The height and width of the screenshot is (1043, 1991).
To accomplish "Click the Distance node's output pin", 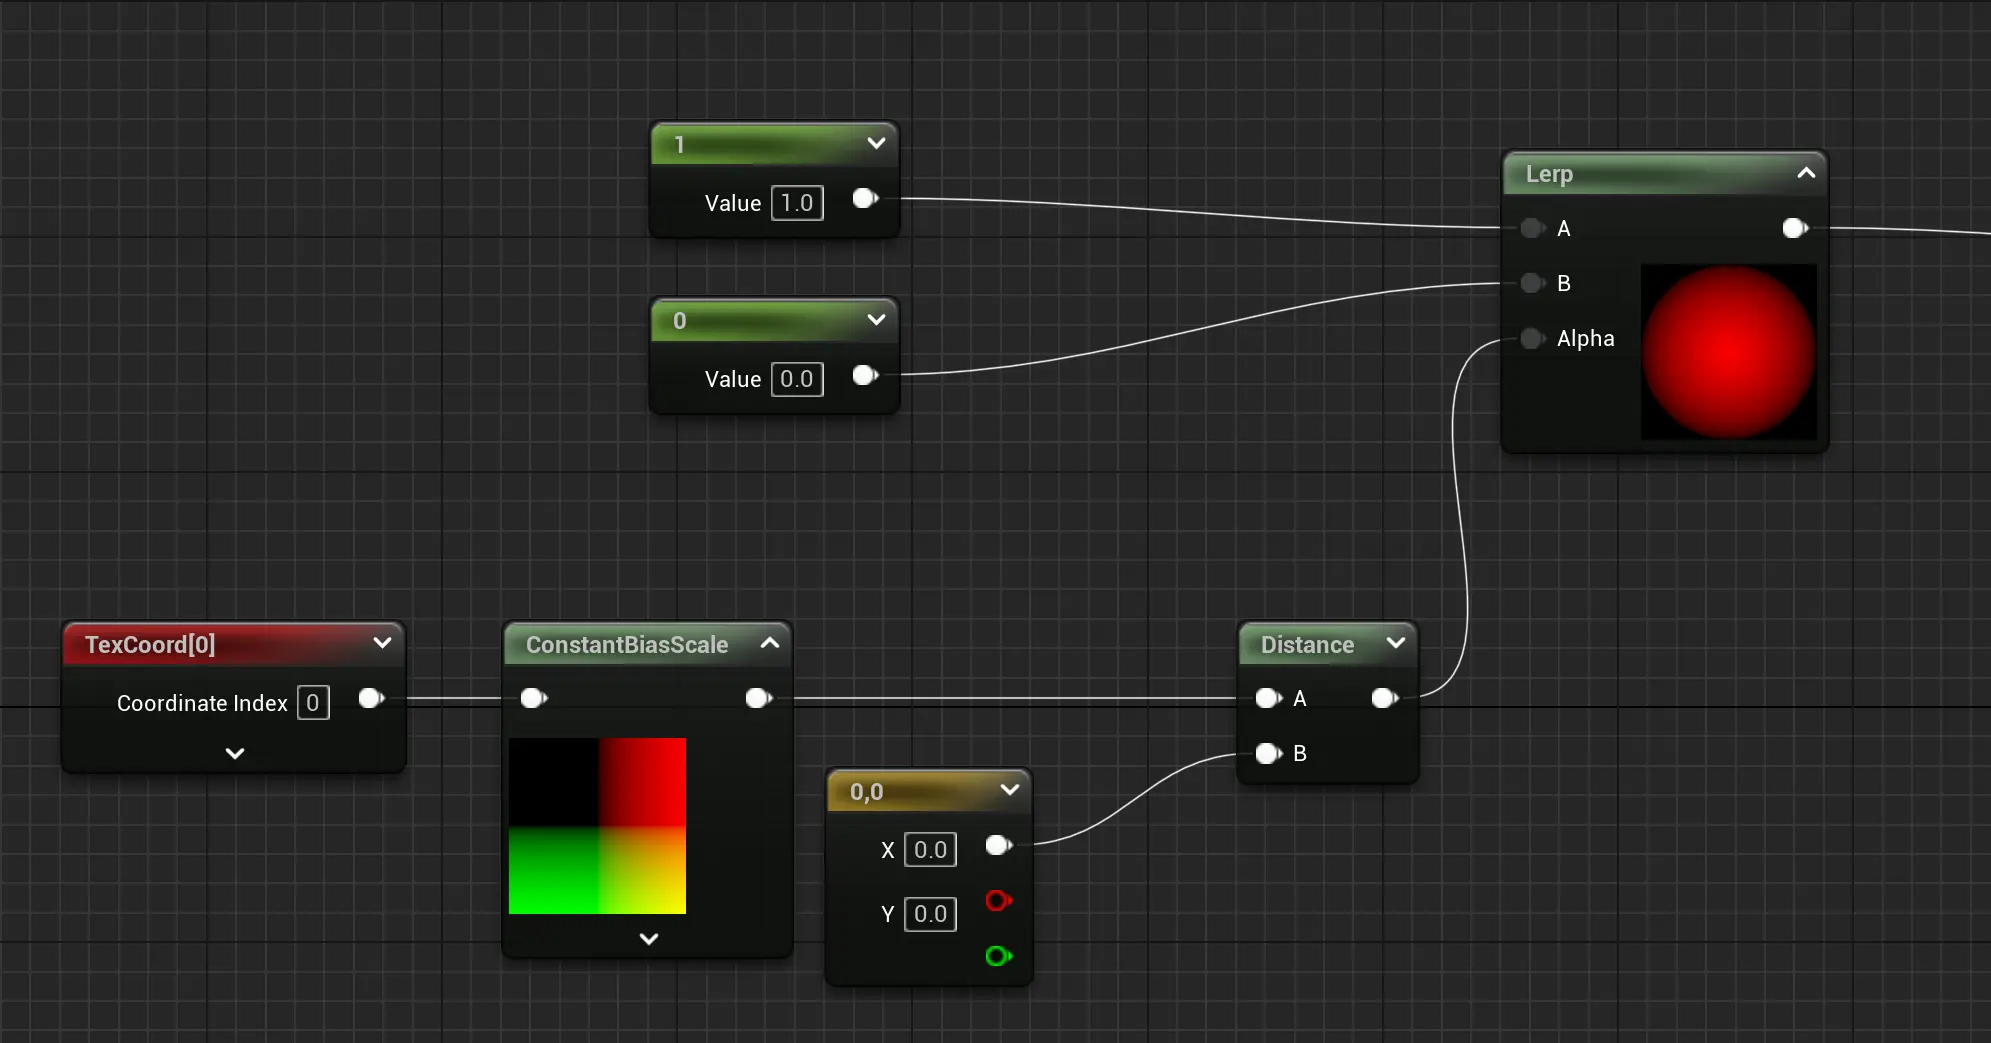I will (1384, 698).
